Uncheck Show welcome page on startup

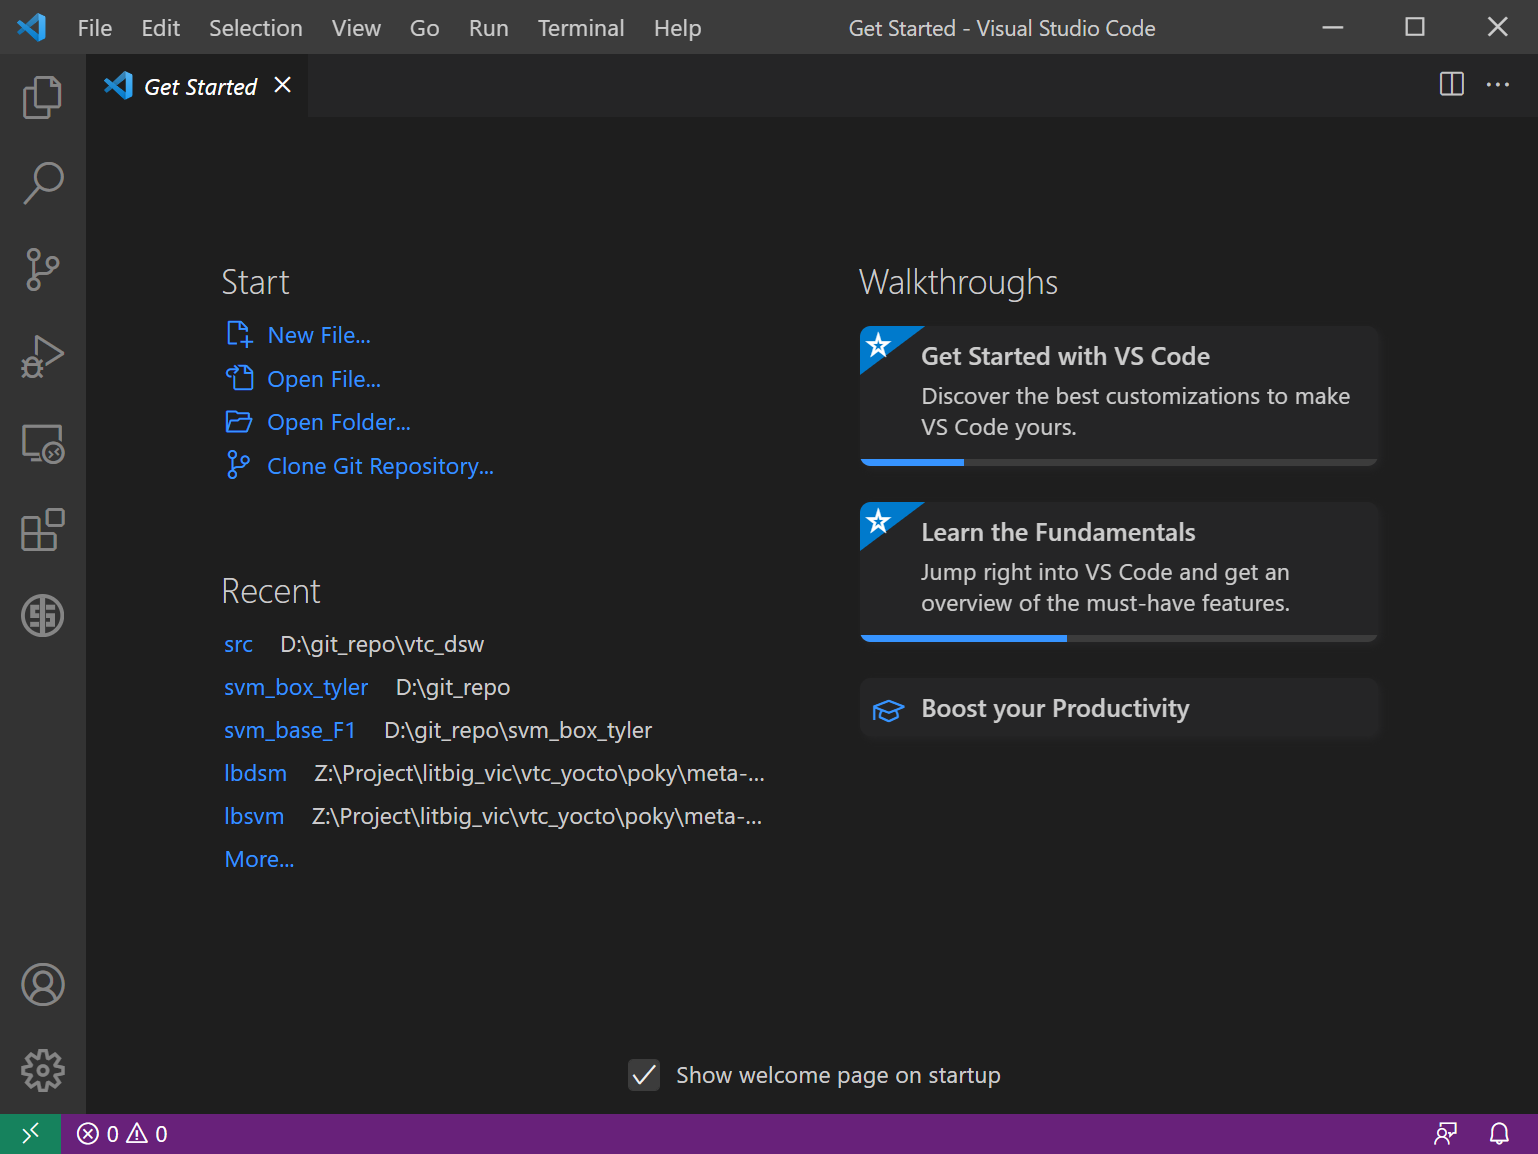click(x=644, y=1075)
